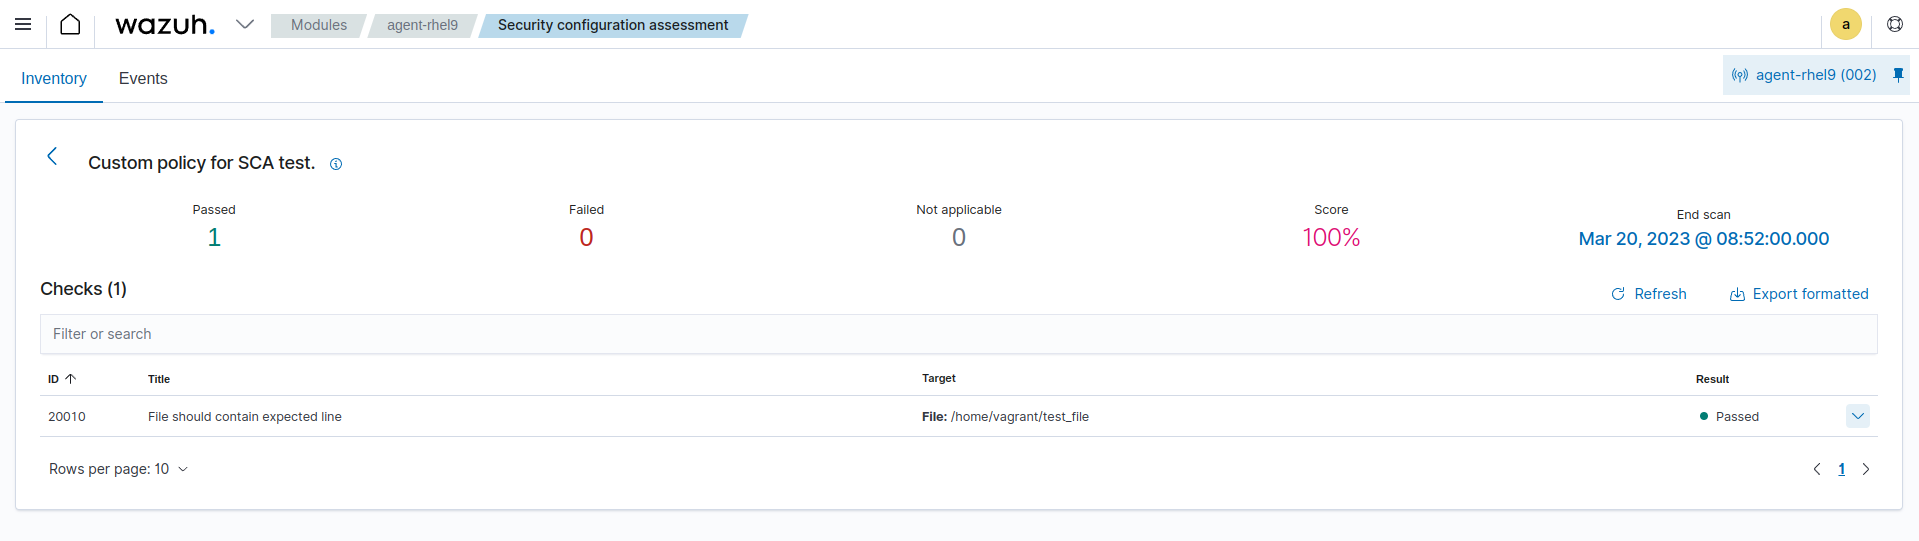Expand the check 20010 row details
Viewport: 1919px width, 541px height.
coord(1857,416)
